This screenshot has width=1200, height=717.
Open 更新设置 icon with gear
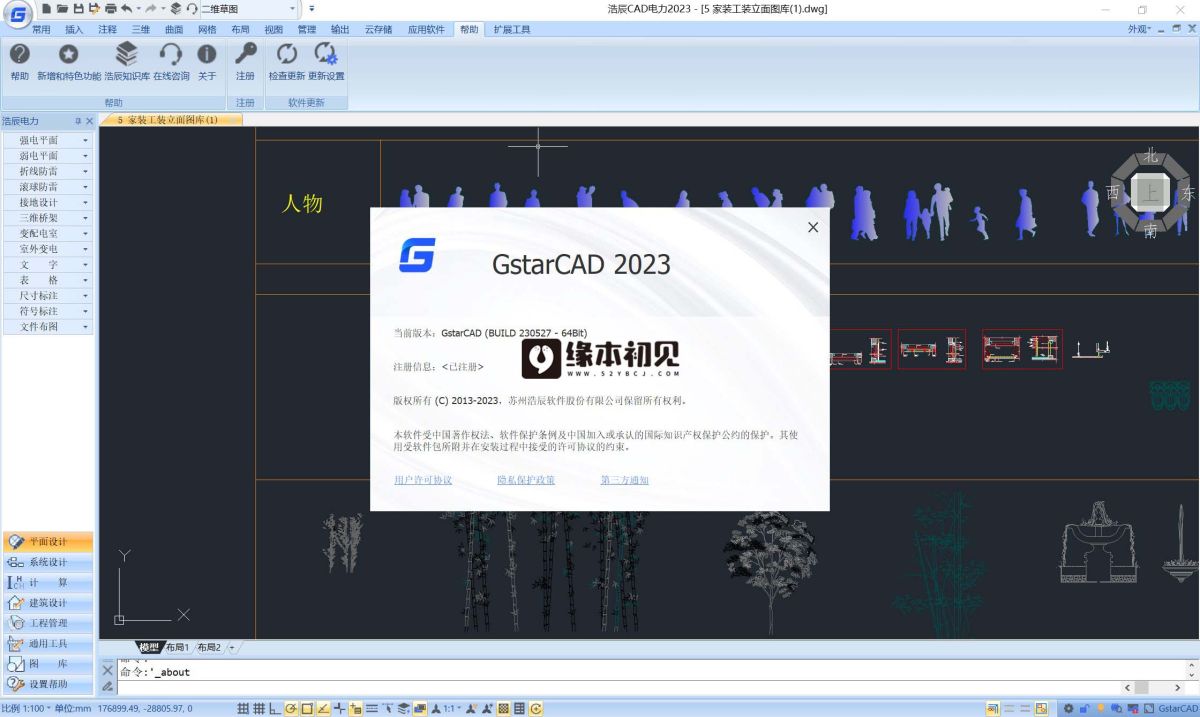click(326, 54)
